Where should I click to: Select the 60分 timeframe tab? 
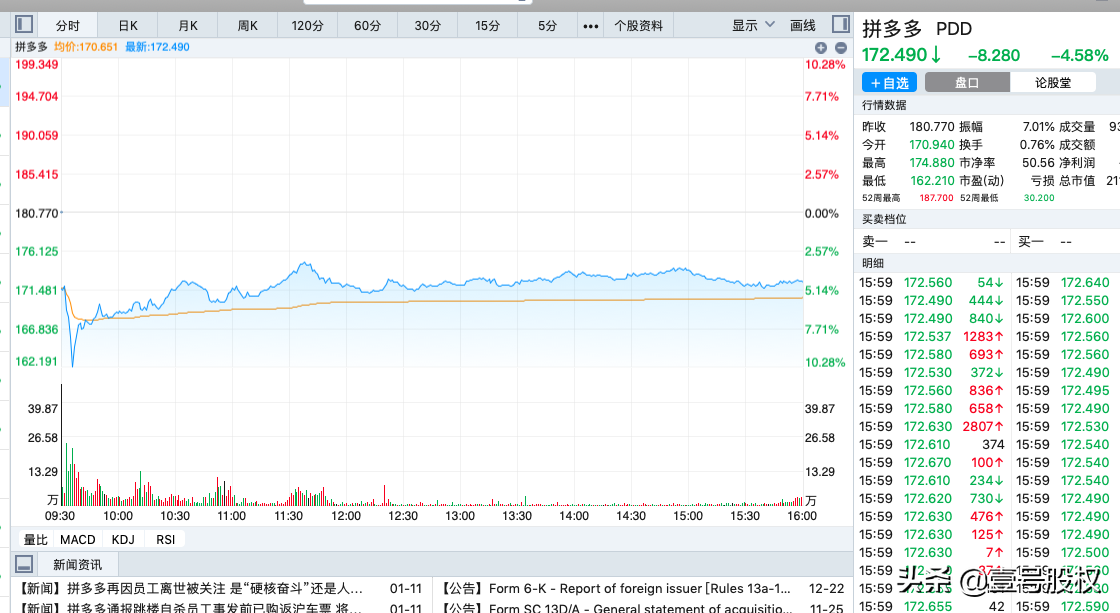click(x=367, y=26)
